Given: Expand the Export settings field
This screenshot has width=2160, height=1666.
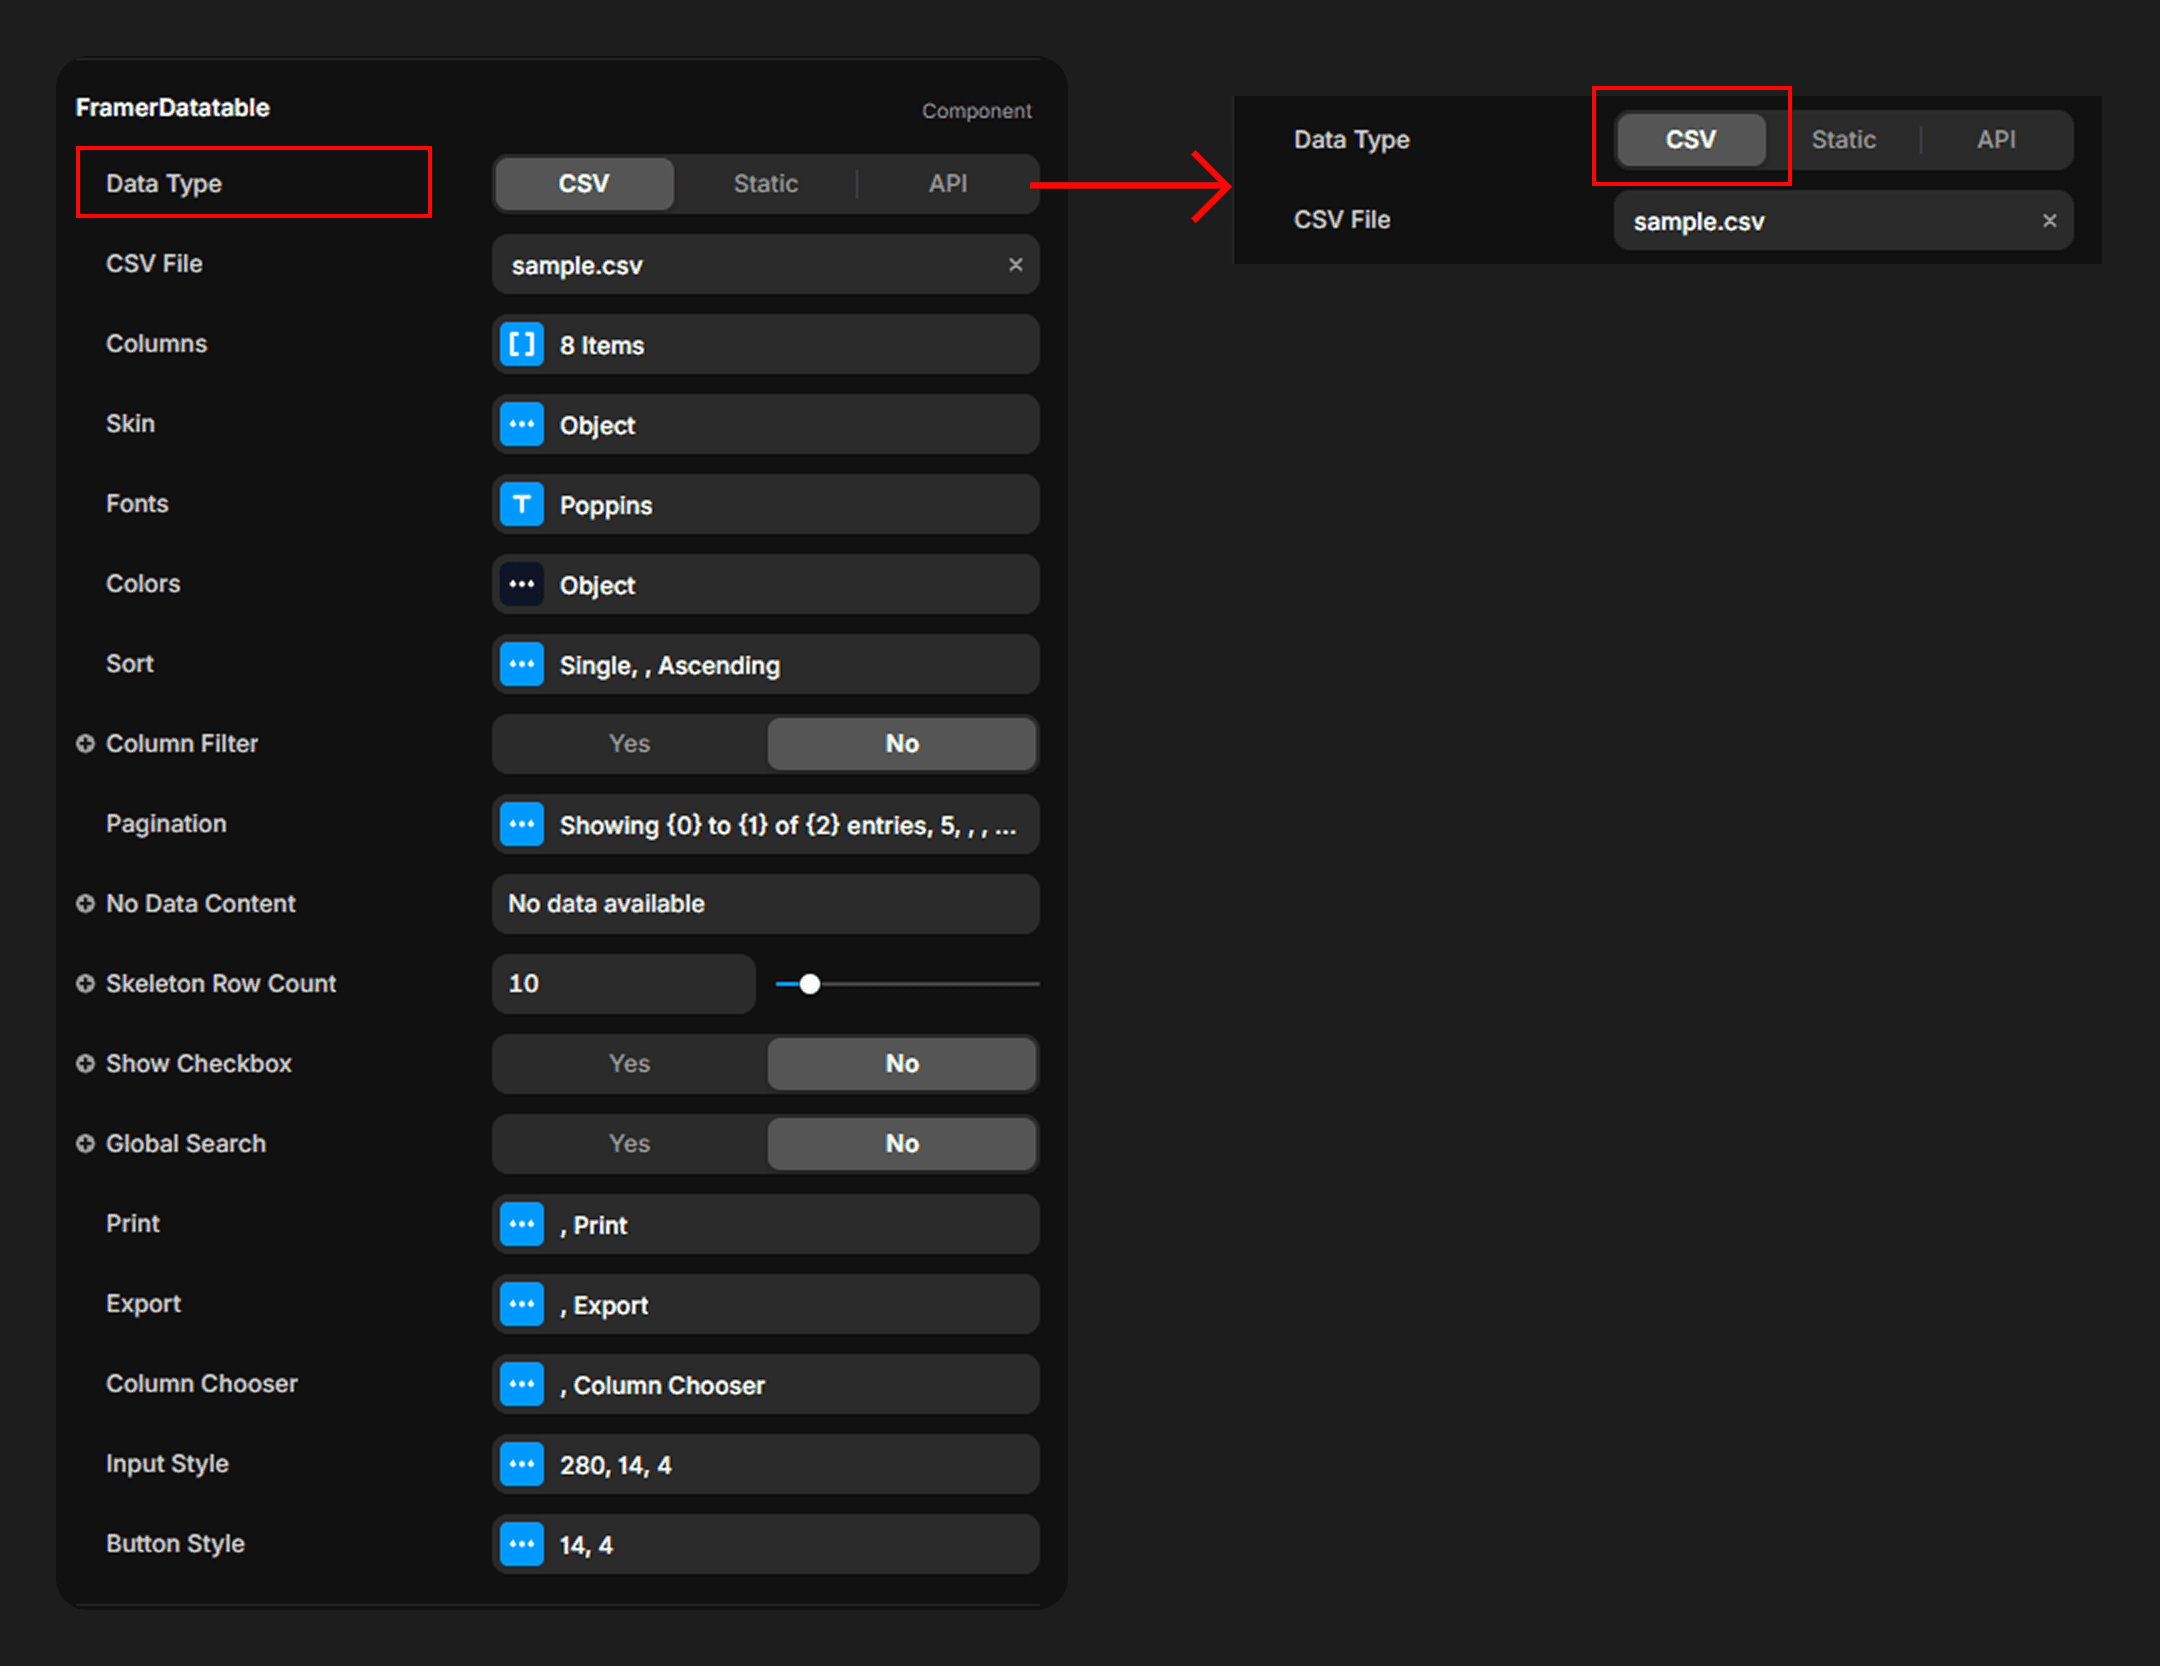Looking at the screenshot, I should pos(765,1305).
